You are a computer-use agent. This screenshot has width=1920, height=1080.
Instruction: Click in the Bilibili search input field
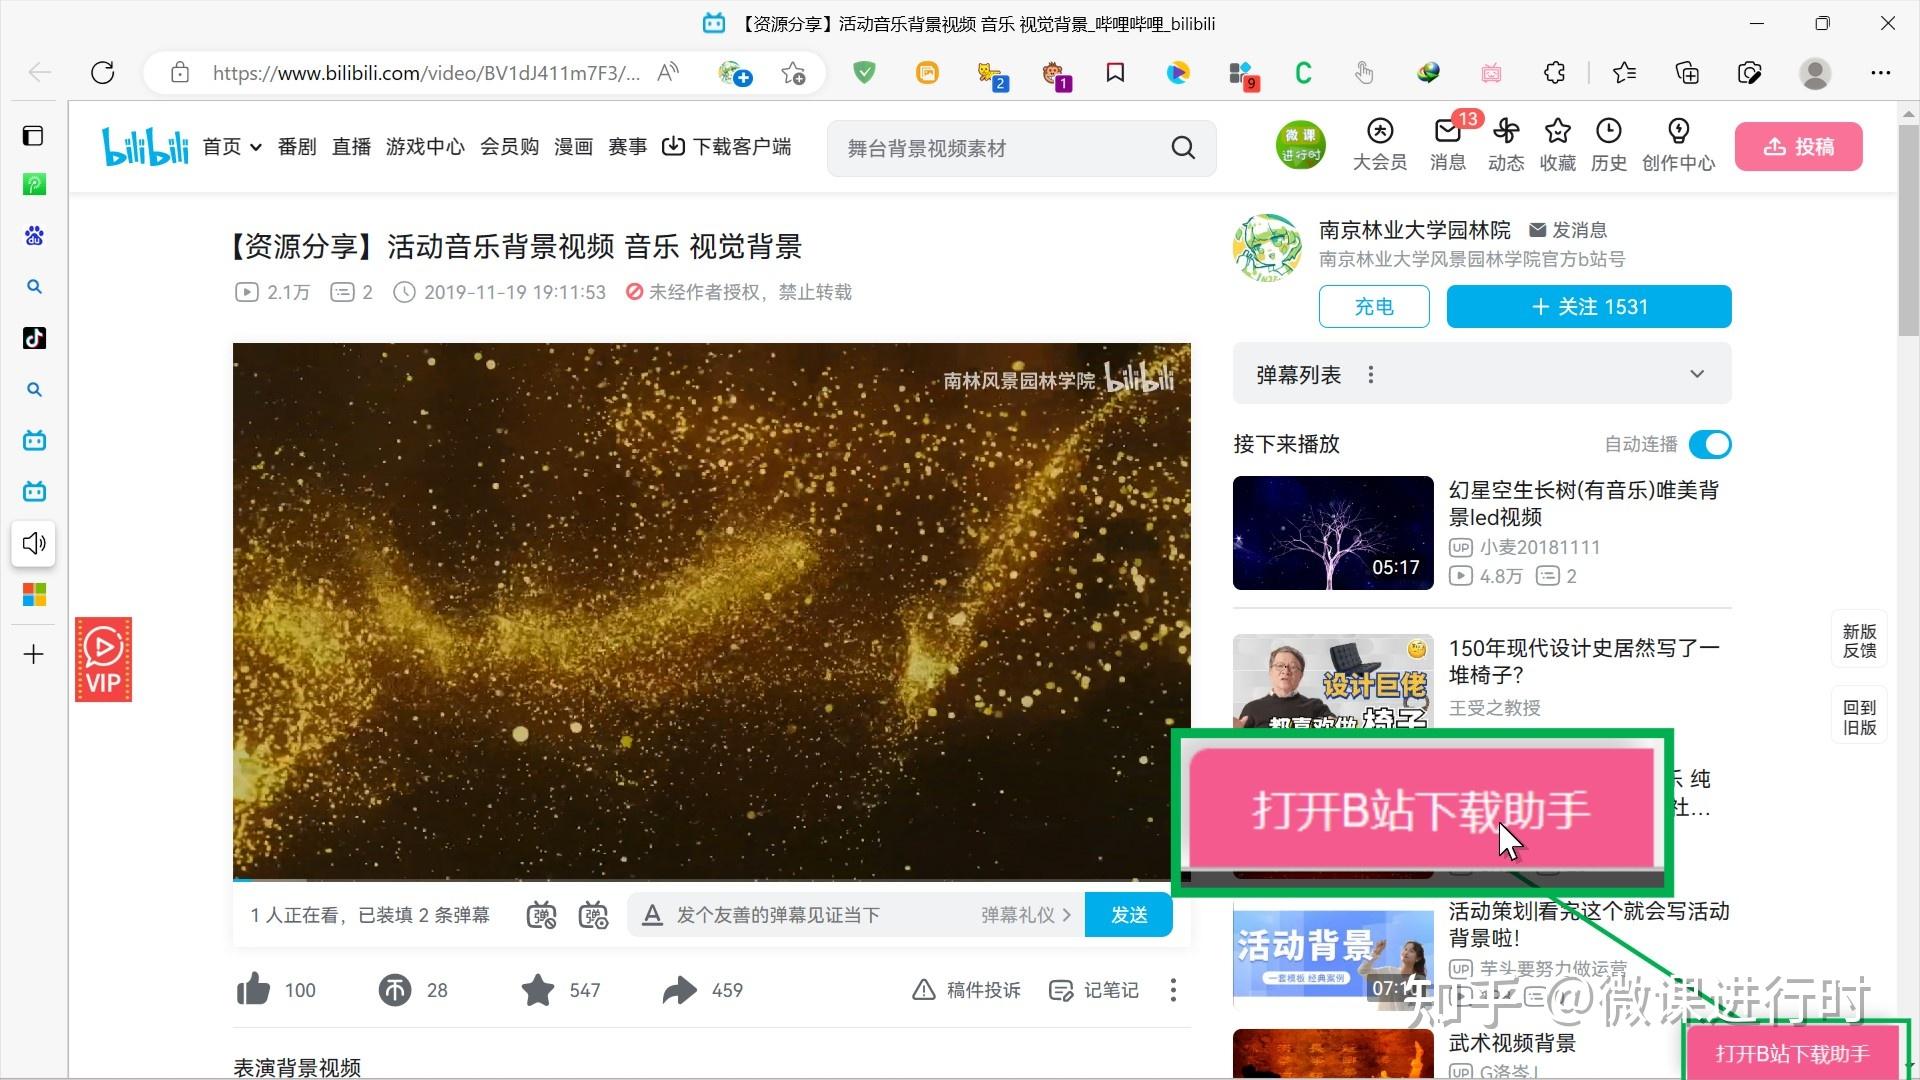point(1000,148)
